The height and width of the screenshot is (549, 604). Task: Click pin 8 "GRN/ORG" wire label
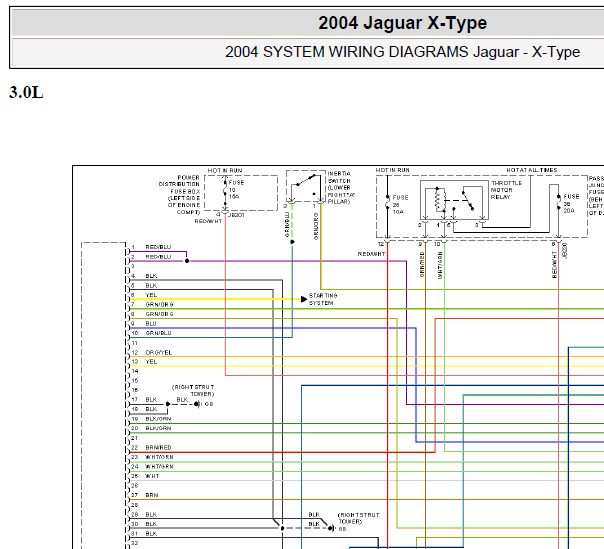click(x=159, y=314)
